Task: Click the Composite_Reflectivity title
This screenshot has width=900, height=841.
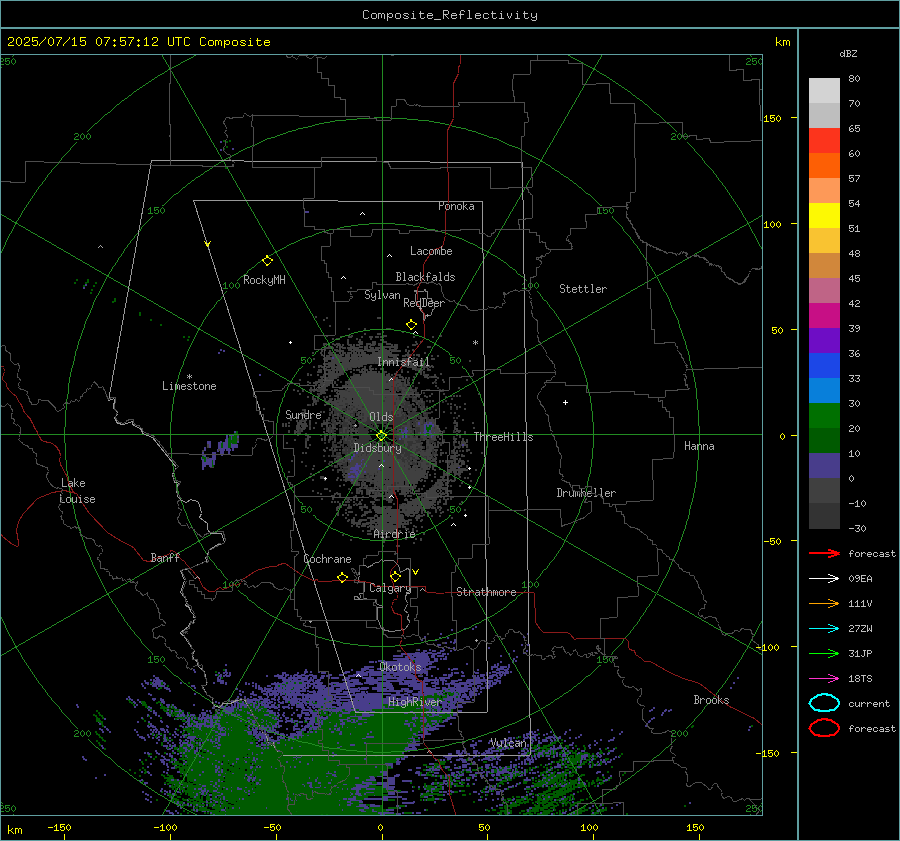Action: pyautogui.click(x=450, y=15)
